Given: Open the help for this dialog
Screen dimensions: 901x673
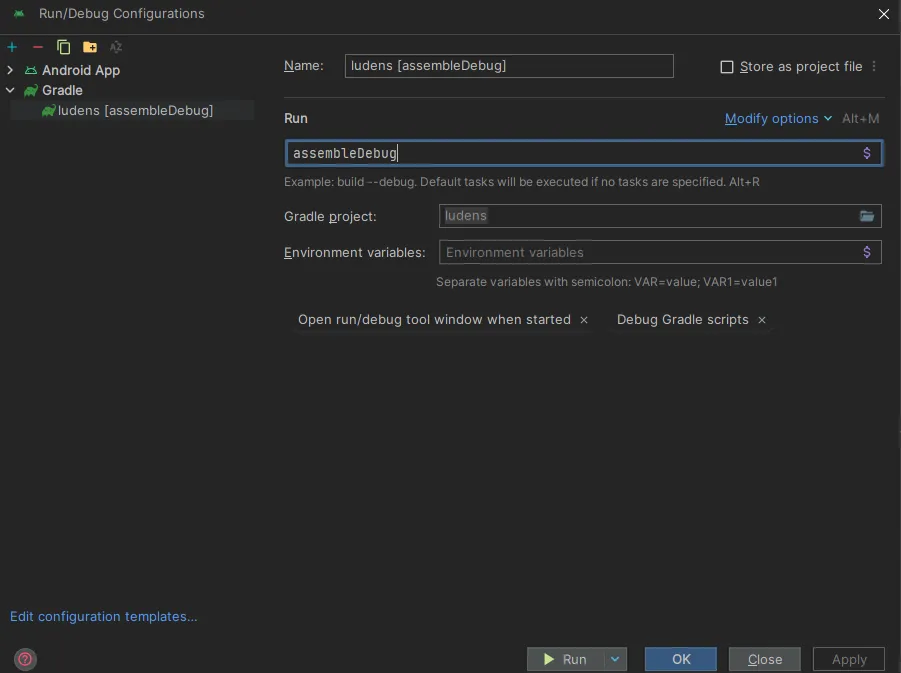Looking at the screenshot, I should point(24,659).
